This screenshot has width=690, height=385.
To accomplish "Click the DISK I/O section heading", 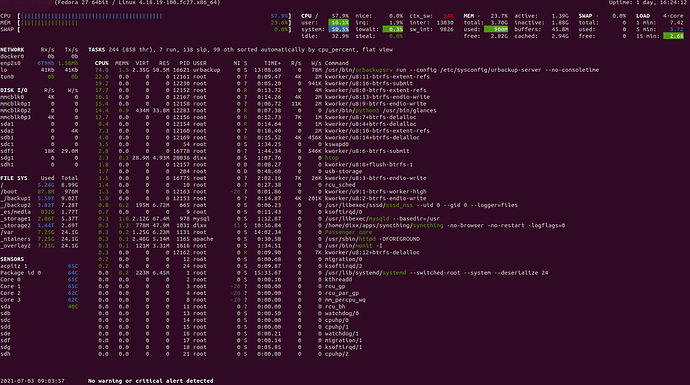I will click(x=14, y=90).
